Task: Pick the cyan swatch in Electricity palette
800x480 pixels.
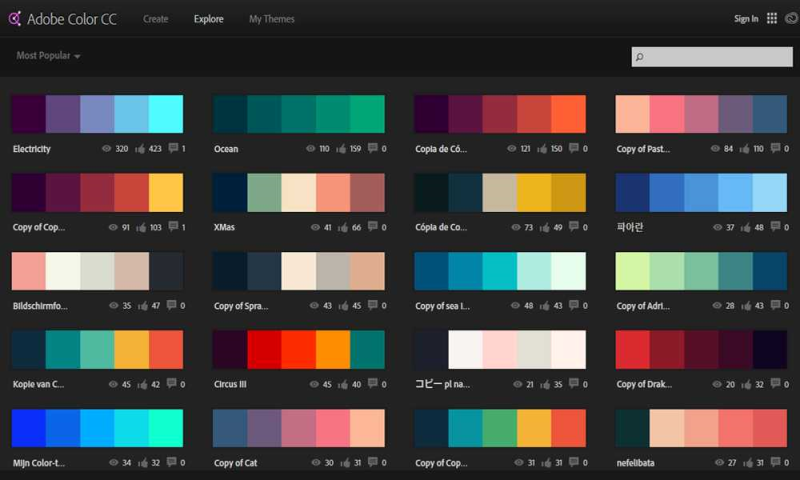Action: (x=166, y=114)
